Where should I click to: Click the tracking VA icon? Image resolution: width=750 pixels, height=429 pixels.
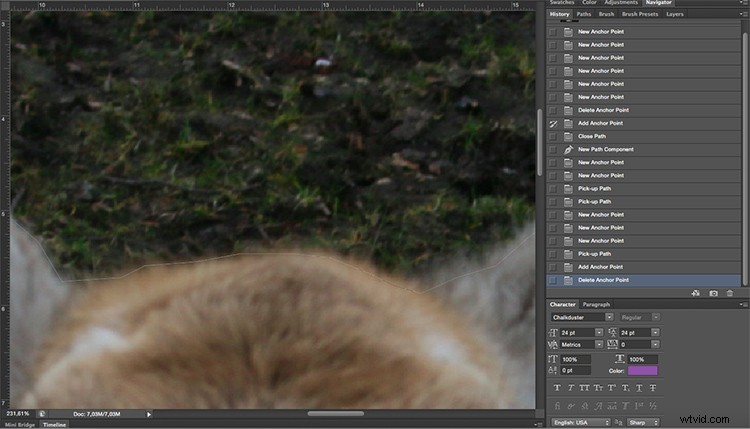[612, 344]
